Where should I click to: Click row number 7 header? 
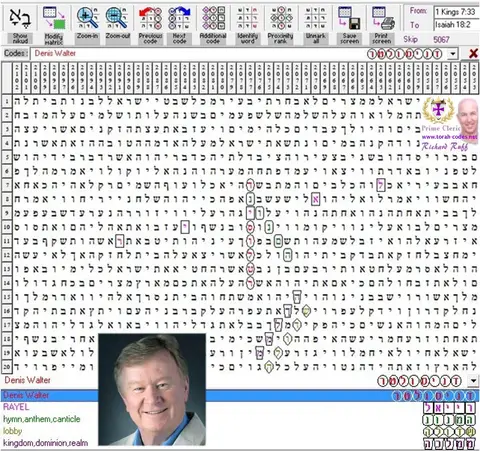pyautogui.click(x=6, y=185)
